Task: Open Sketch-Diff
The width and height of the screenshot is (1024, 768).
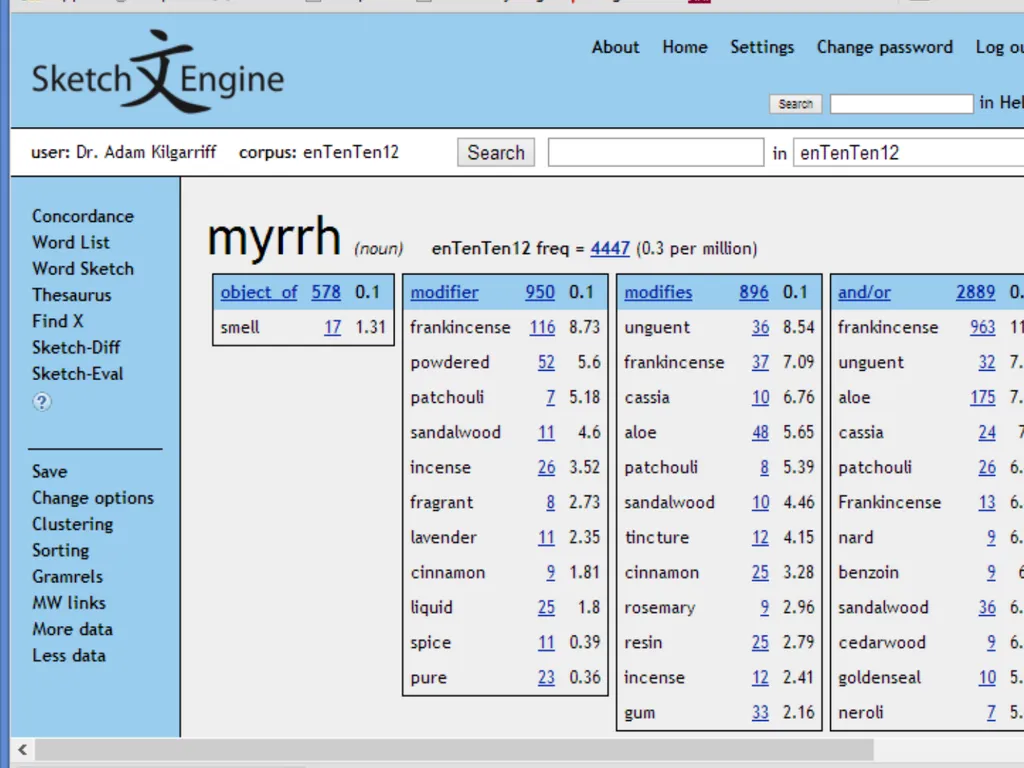Action: (76, 347)
